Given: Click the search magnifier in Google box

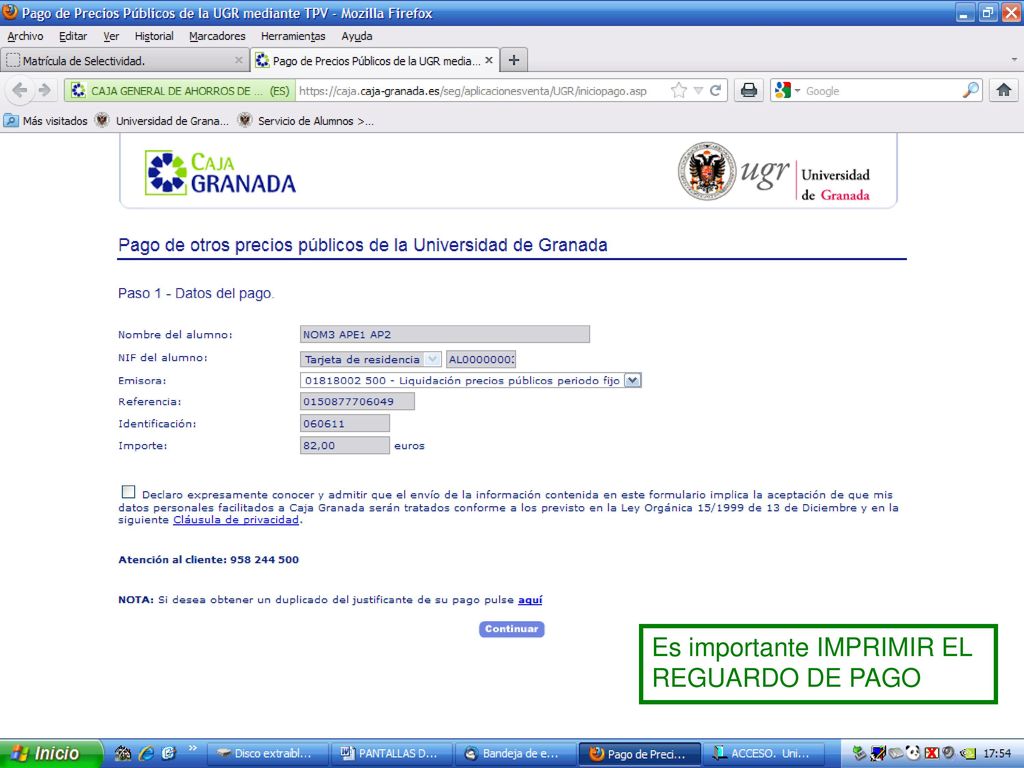Looking at the screenshot, I should [x=971, y=90].
